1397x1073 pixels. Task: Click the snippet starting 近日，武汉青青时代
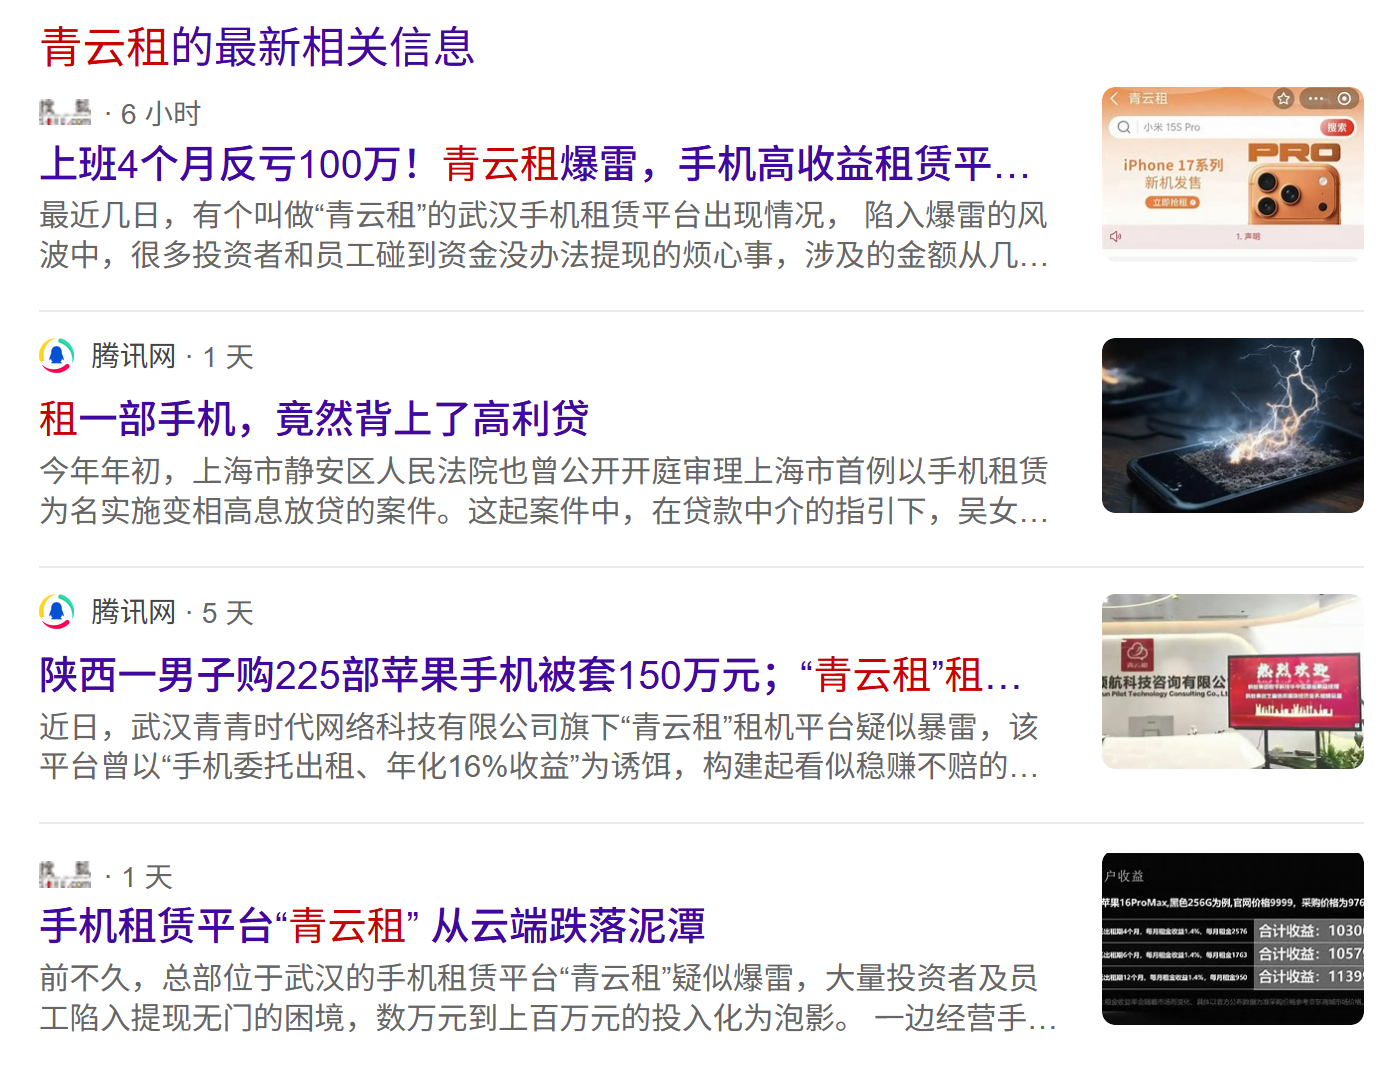(x=540, y=746)
